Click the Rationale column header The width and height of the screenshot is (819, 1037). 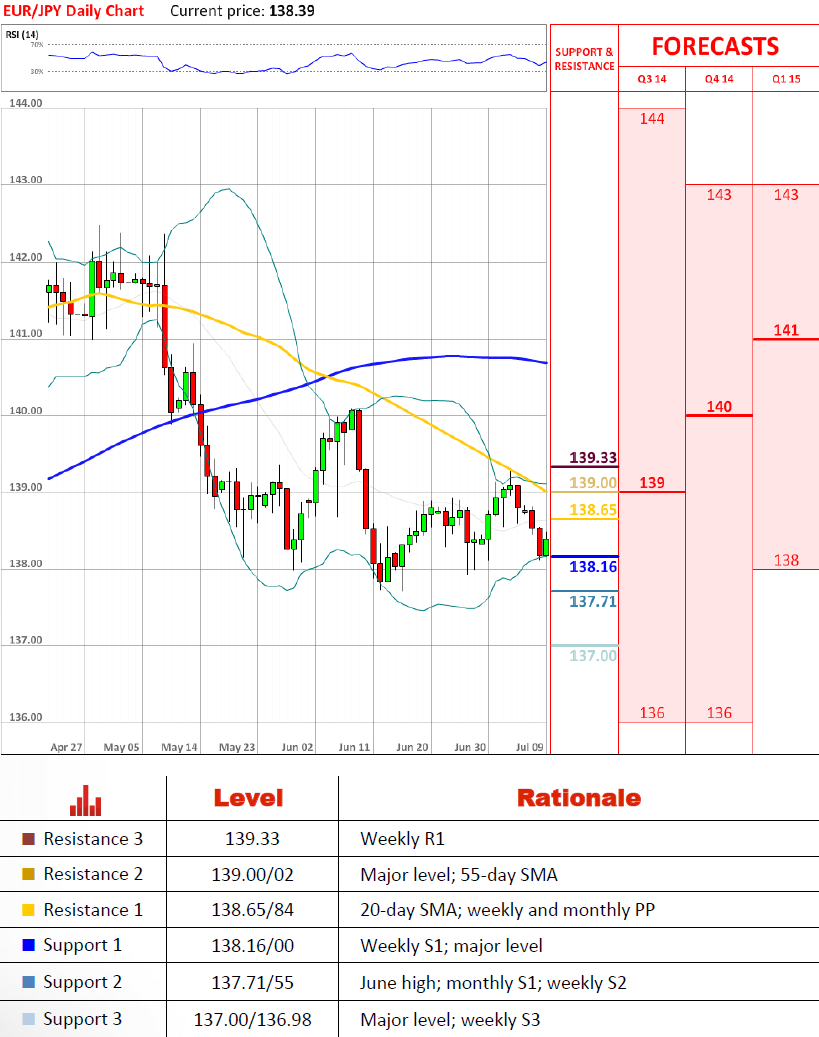tap(579, 798)
